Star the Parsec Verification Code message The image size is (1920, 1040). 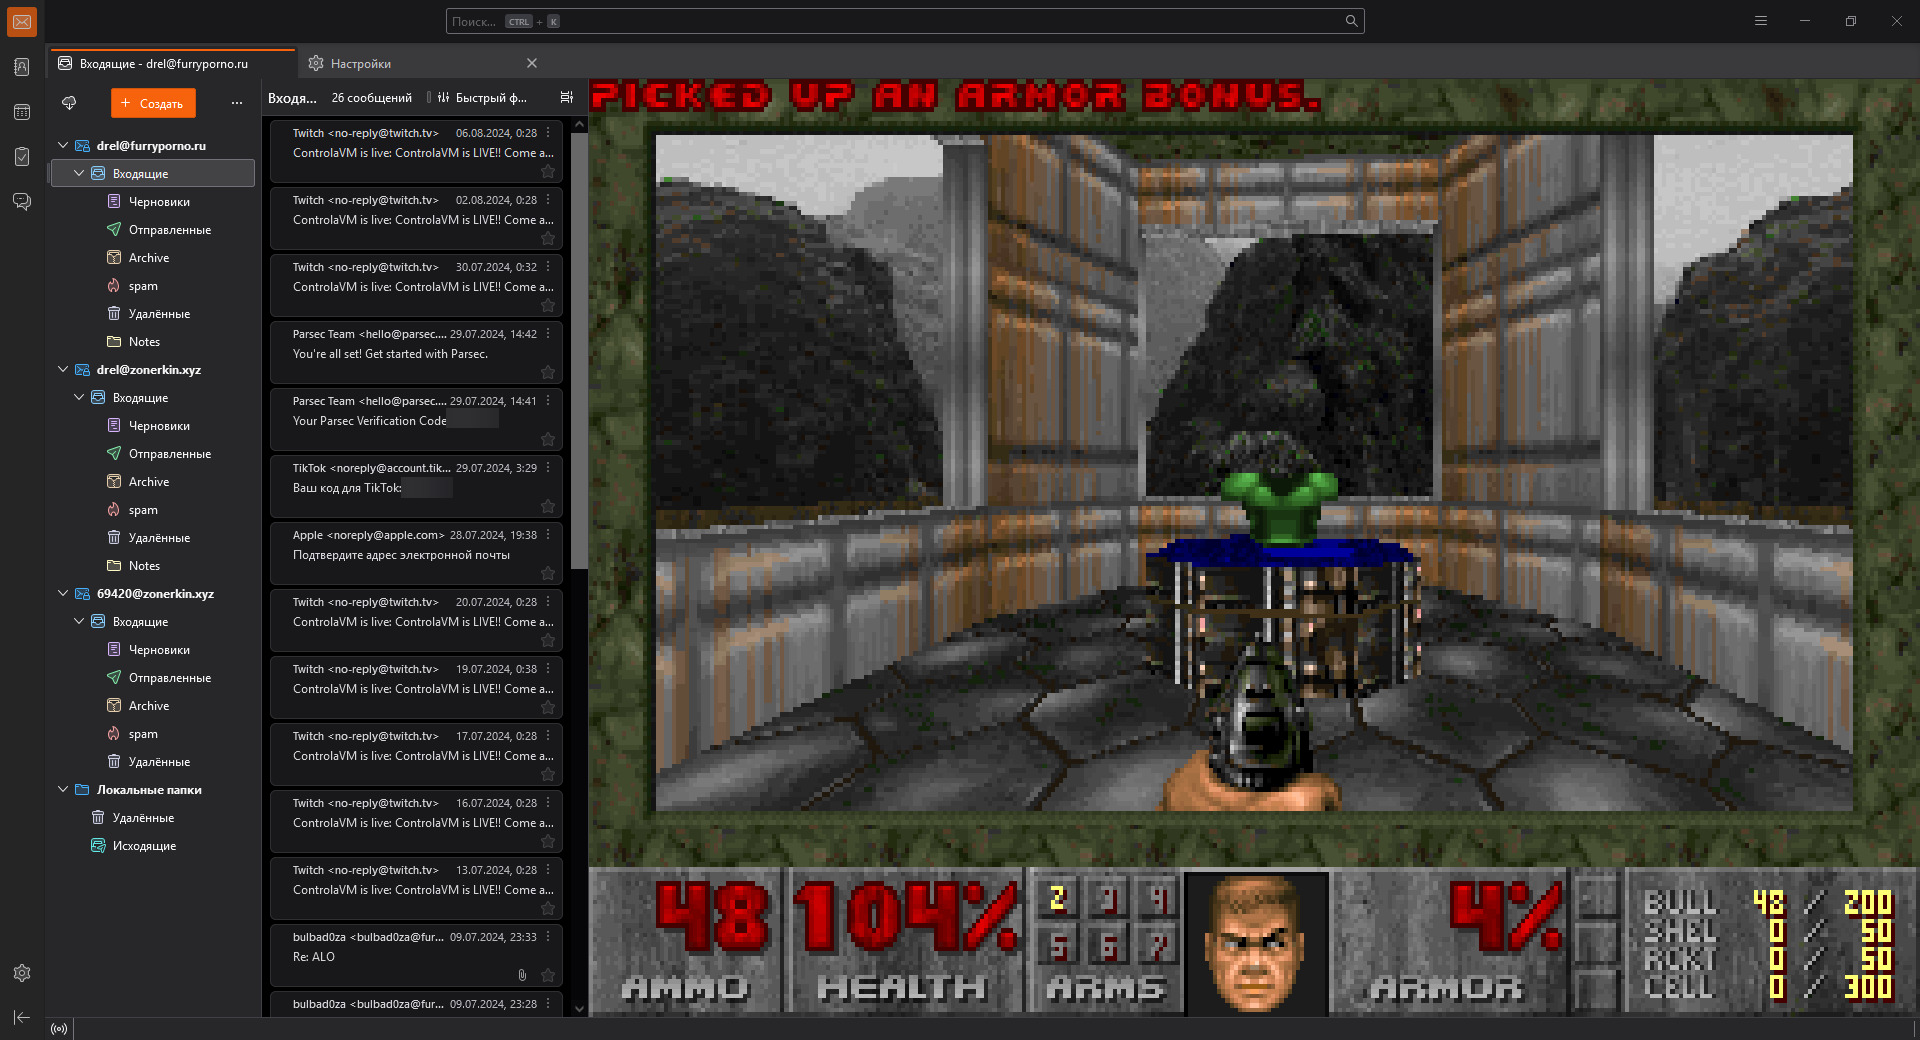pyautogui.click(x=548, y=440)
